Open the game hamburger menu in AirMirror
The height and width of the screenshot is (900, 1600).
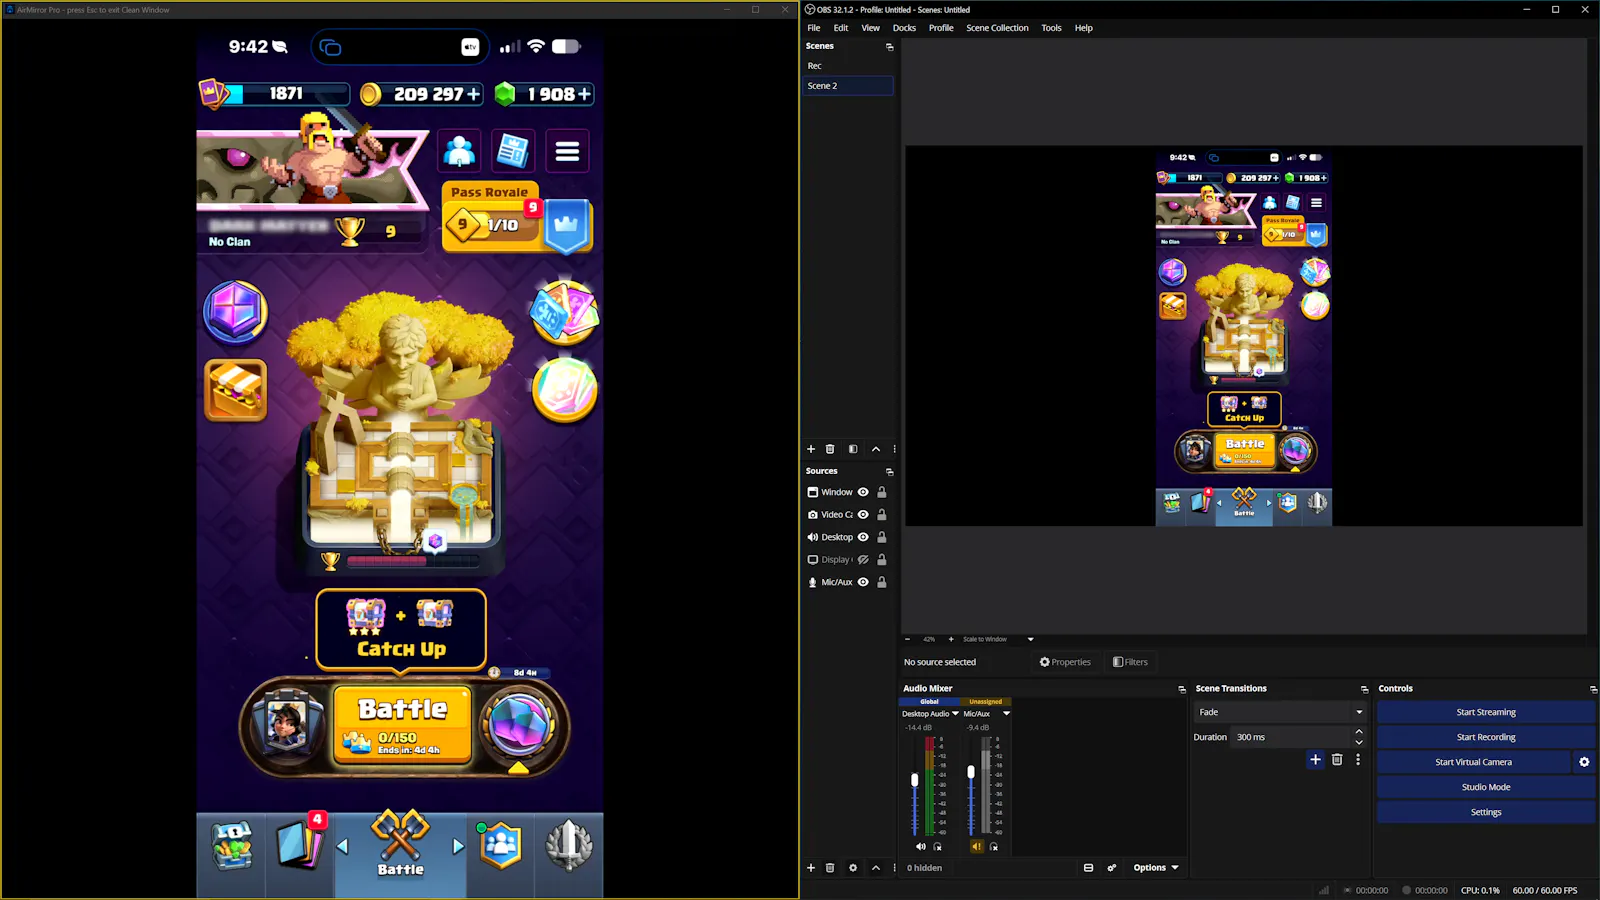tap(567, 152)
